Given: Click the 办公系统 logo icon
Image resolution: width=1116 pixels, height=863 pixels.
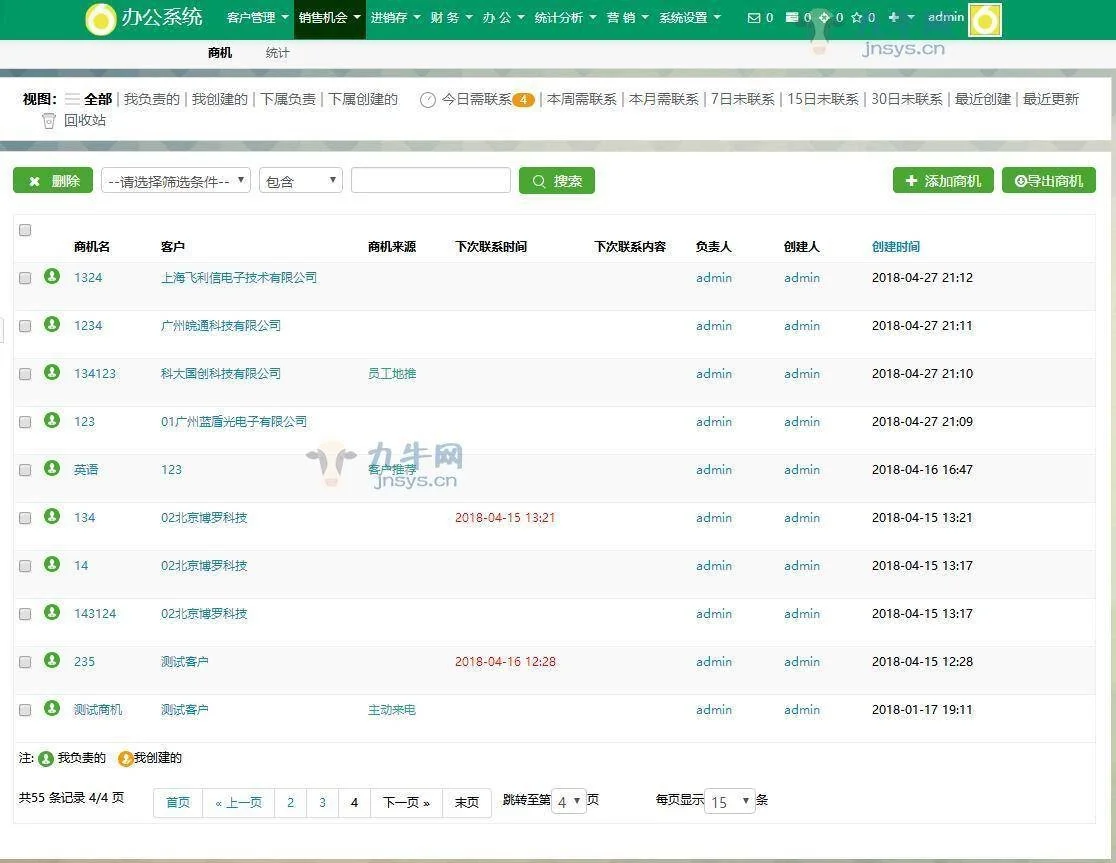Looking at the screenshot, I should tap(100, 19).
